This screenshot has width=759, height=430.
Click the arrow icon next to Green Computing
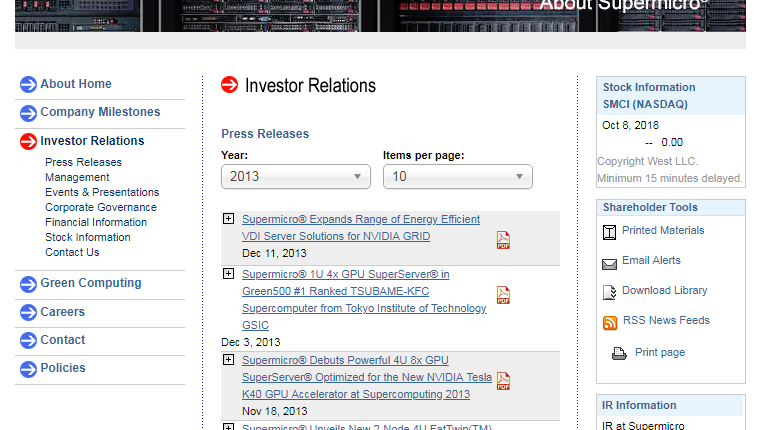(28, 284)
